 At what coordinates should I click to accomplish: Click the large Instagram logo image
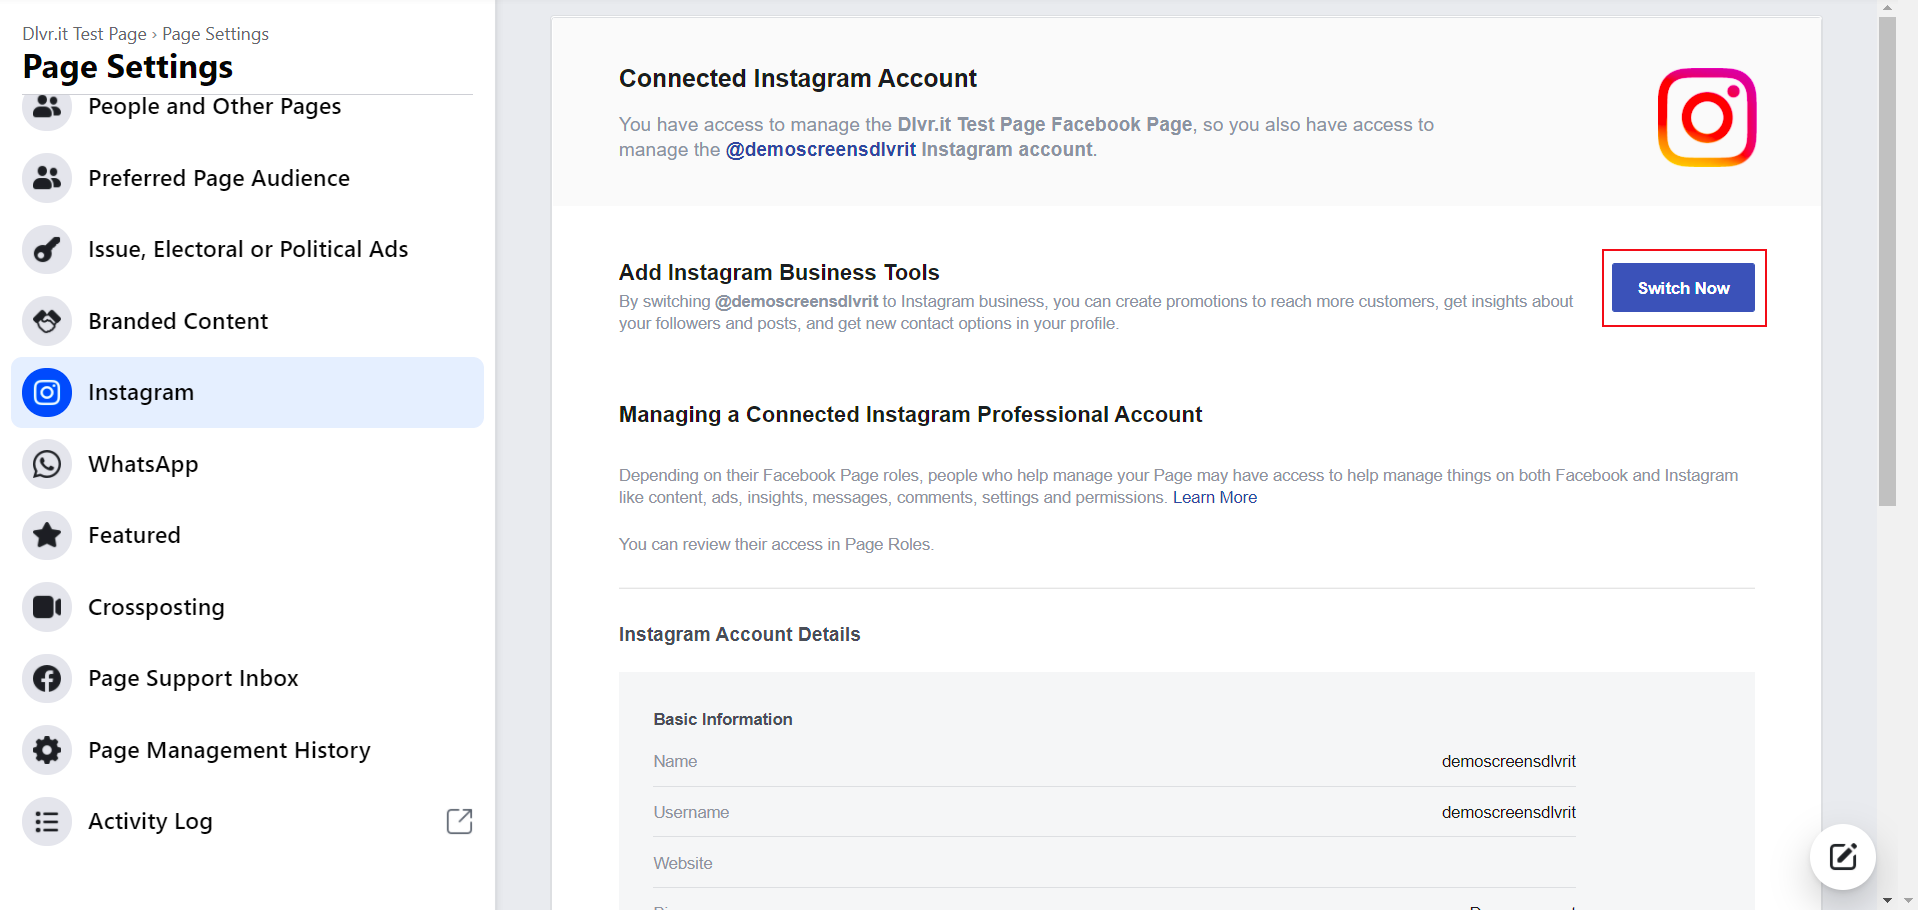click(1706, 117)
